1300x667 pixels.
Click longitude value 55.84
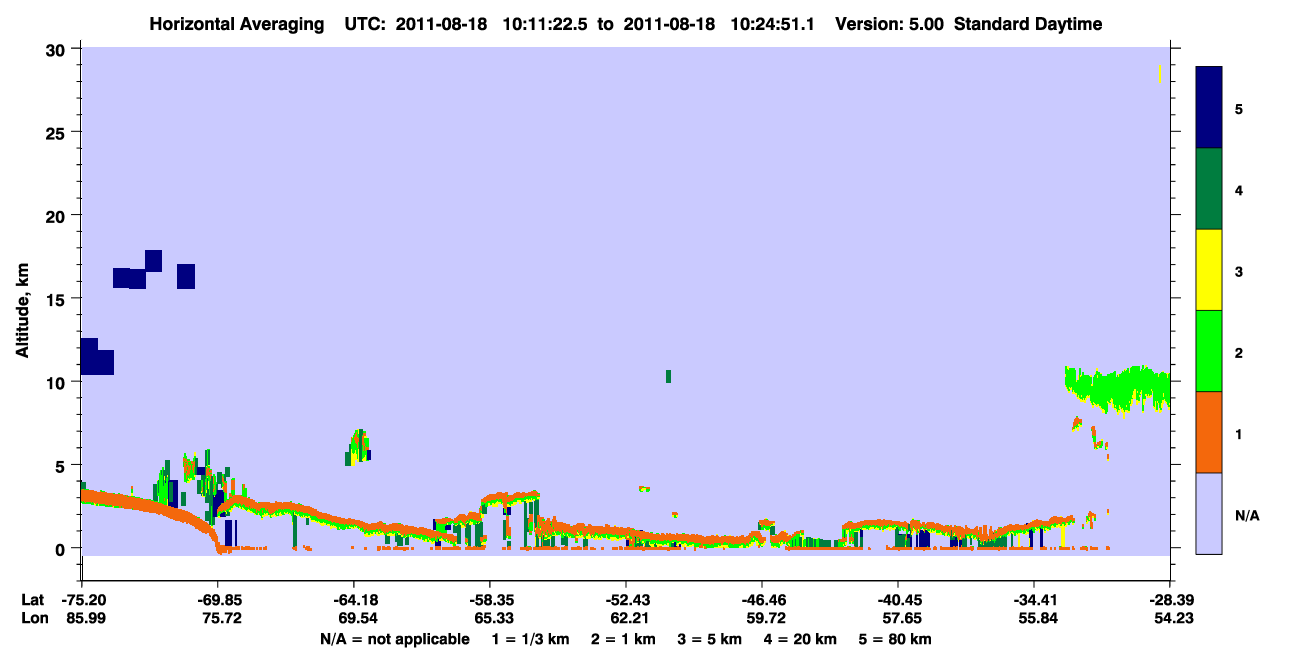1034,619
